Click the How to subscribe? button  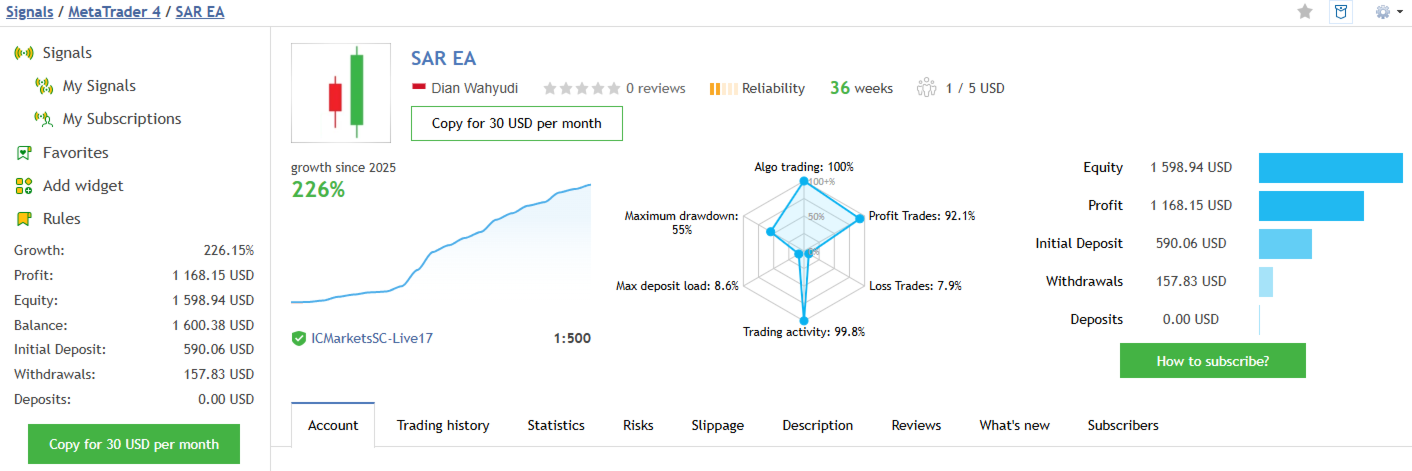[x=1213, y=361]
